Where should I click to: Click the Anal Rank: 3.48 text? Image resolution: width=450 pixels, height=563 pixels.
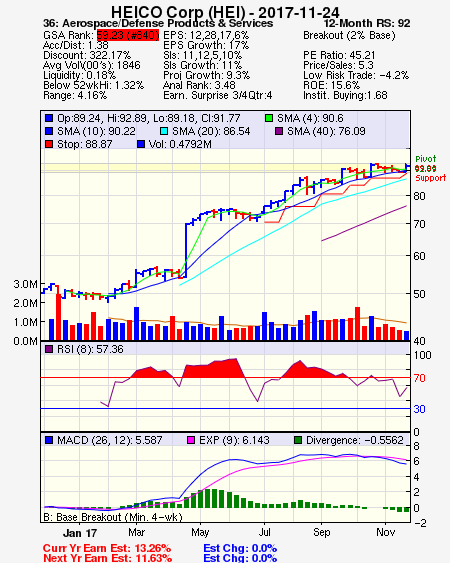[x=199, y=85]
